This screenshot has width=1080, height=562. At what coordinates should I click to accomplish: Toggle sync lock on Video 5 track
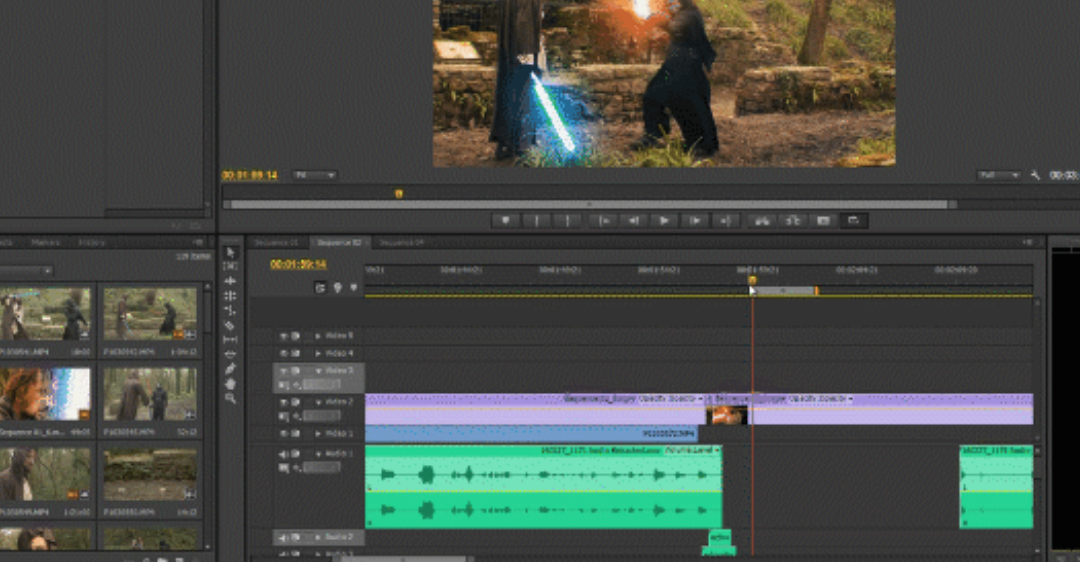pos(295,336)
